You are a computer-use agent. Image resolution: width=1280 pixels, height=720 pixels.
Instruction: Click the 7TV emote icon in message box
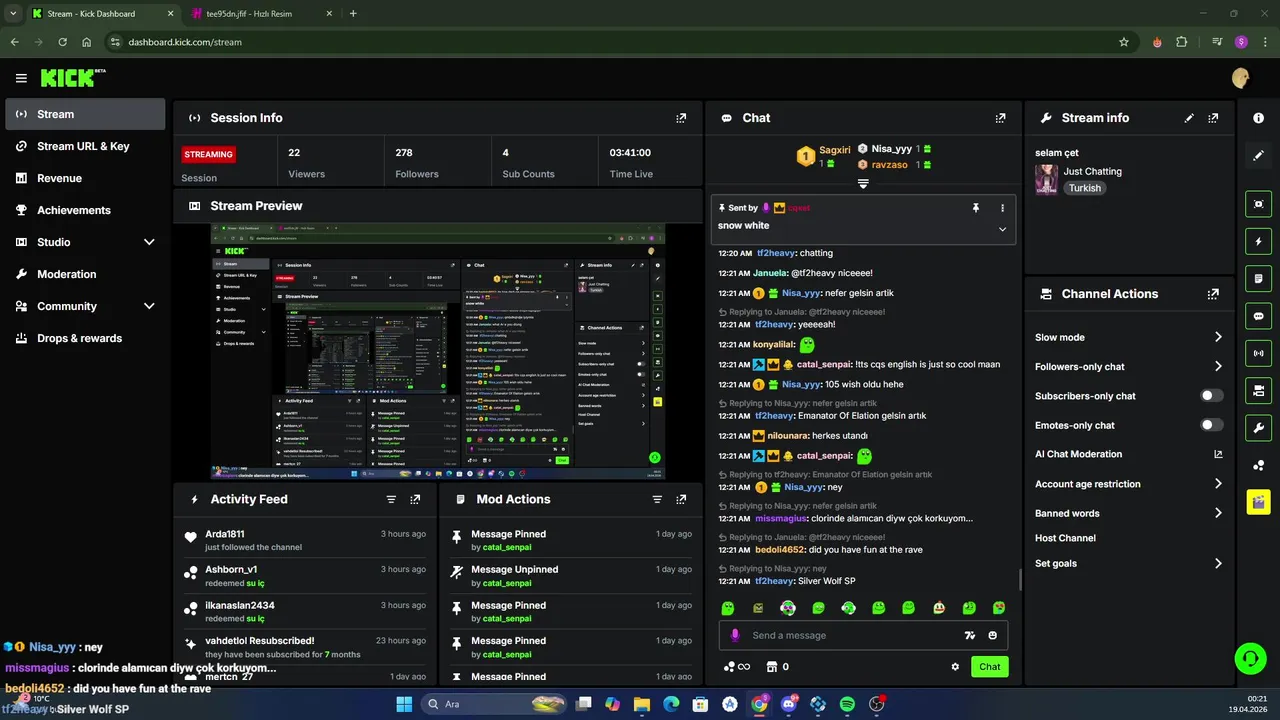coord(969,635)
